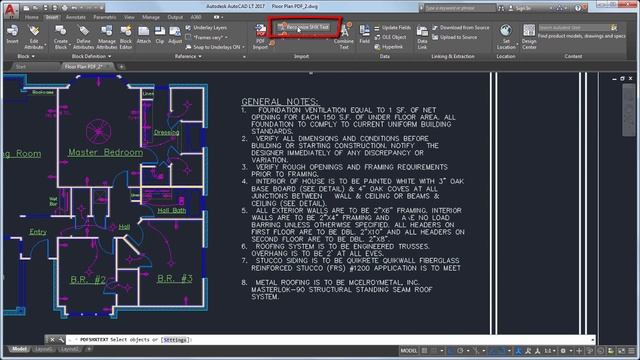The height and width of the screenshot is (360, 640).
Task: Click the Data Link icon
Action: [422, 31]
